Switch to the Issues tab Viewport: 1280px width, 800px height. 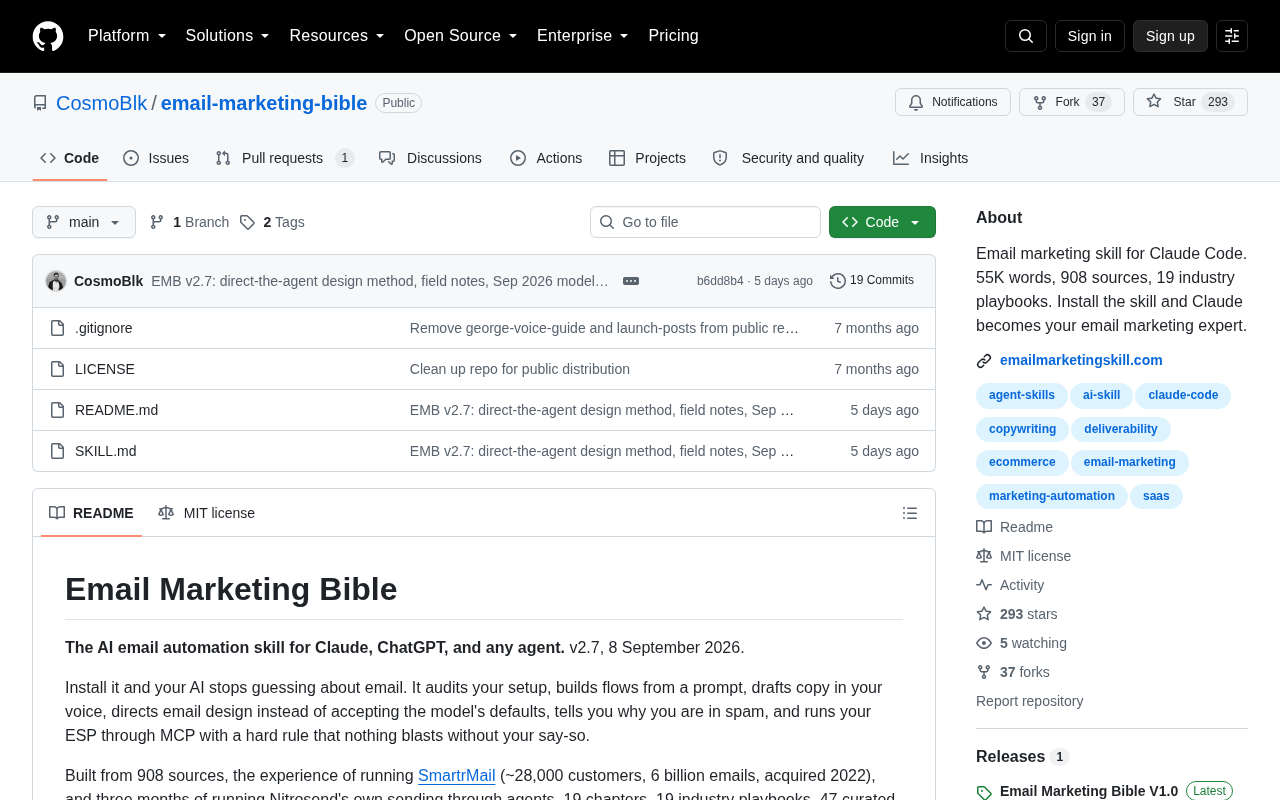156,158
